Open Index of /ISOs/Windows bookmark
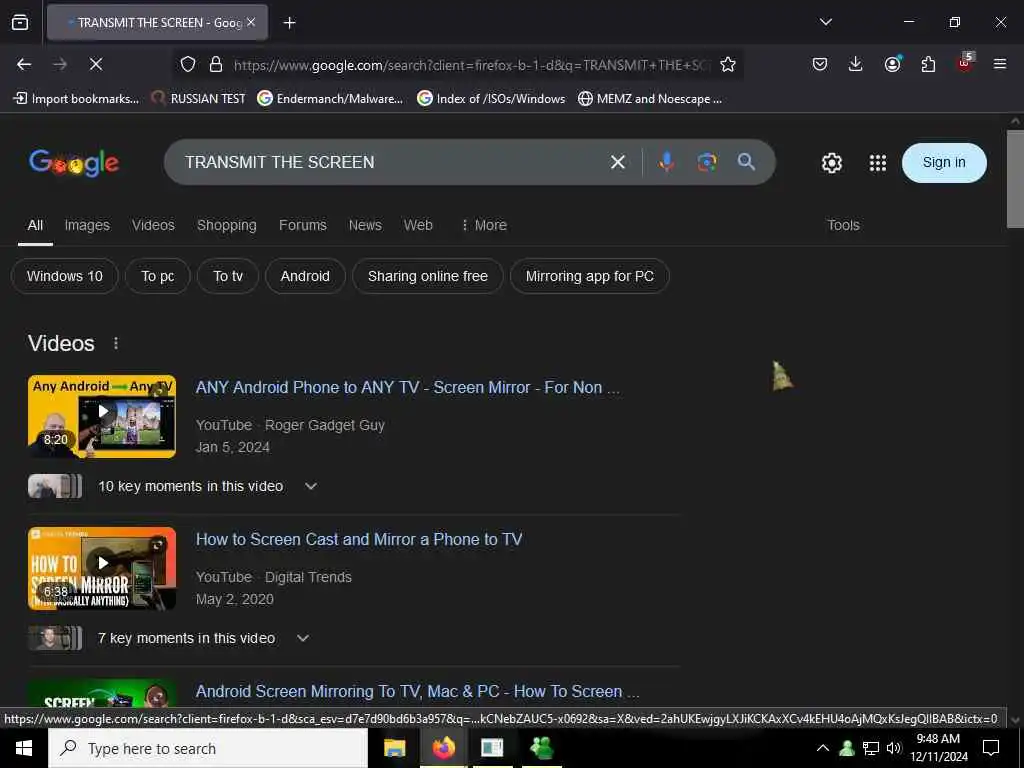 [491, 99]
